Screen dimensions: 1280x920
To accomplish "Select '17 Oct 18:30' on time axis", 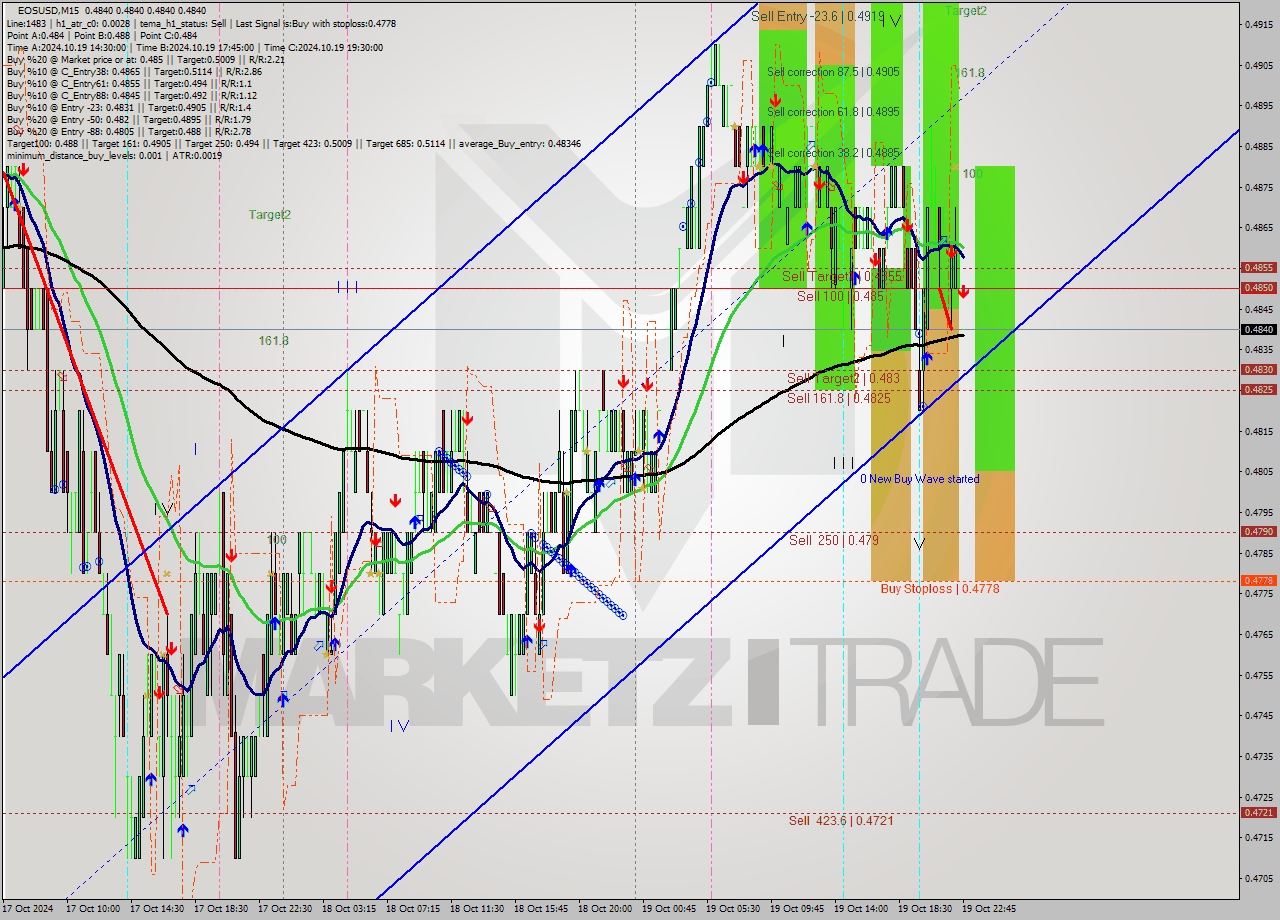I will (220, 909).
